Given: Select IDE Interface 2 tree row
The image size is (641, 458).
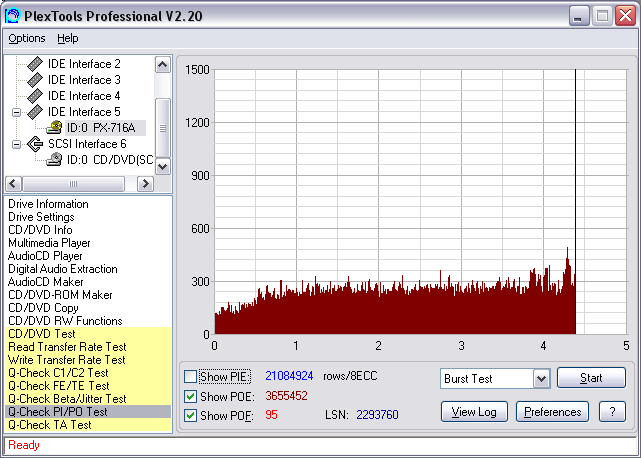Looking at the screenshot, I should click(84, 64).
